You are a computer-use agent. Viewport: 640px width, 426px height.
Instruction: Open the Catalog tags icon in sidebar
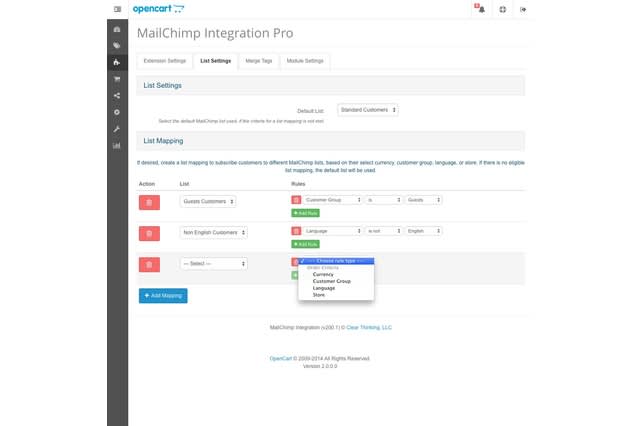pos(117,46)
